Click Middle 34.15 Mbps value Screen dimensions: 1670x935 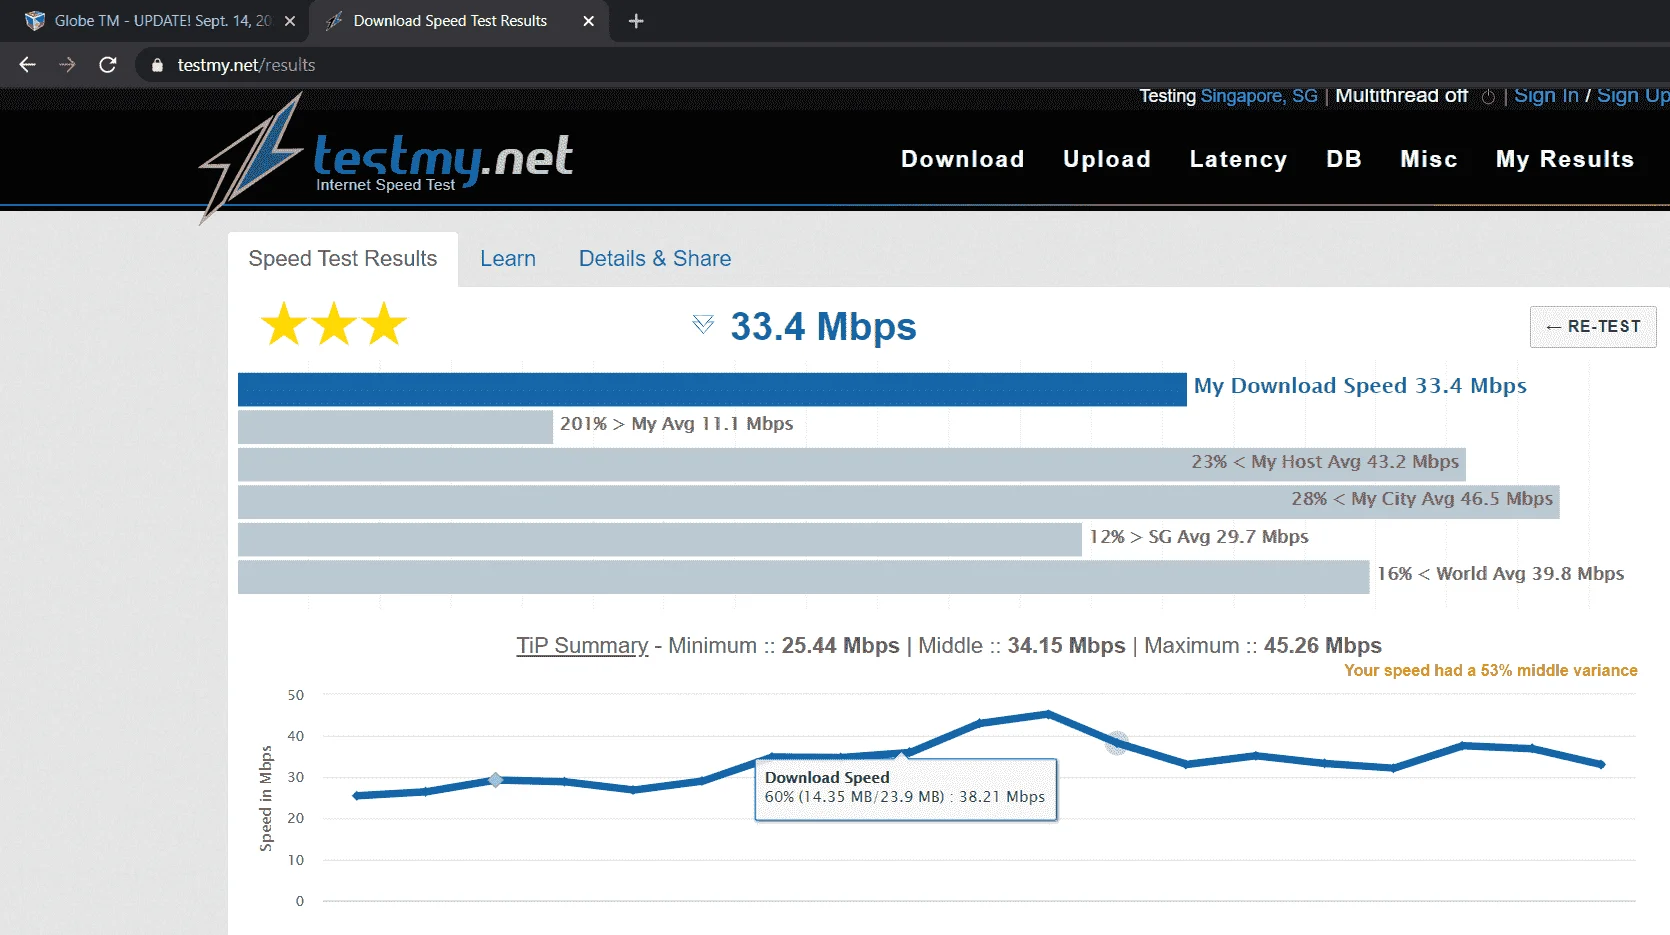[1066, 646]
